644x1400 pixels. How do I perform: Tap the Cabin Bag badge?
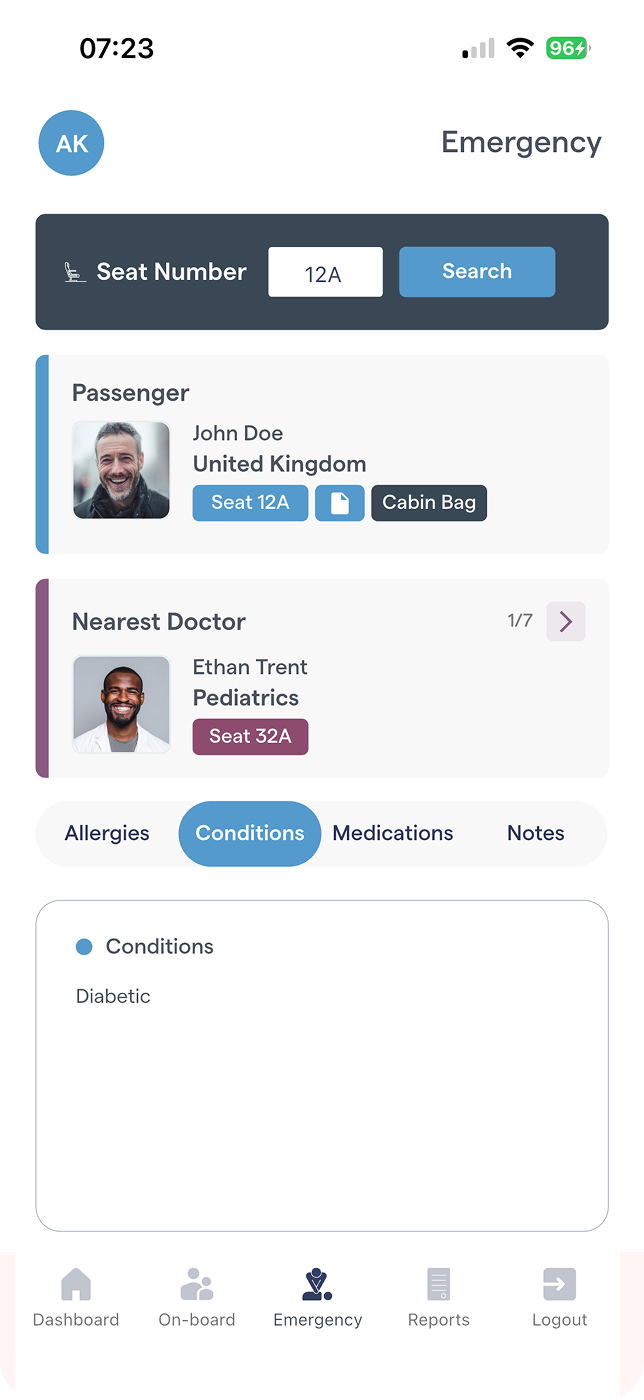click(x=429, y=503)
